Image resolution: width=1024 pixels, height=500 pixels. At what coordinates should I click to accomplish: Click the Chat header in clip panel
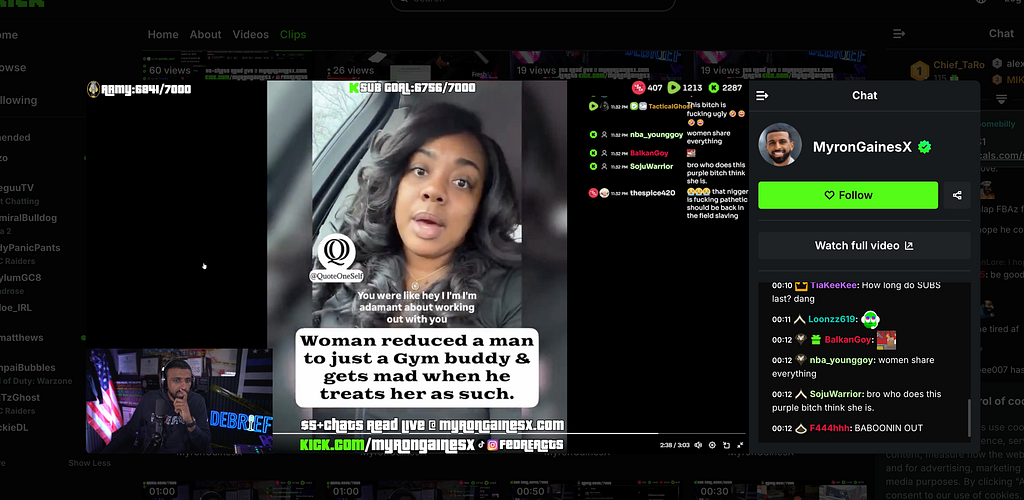coord(864,95)
